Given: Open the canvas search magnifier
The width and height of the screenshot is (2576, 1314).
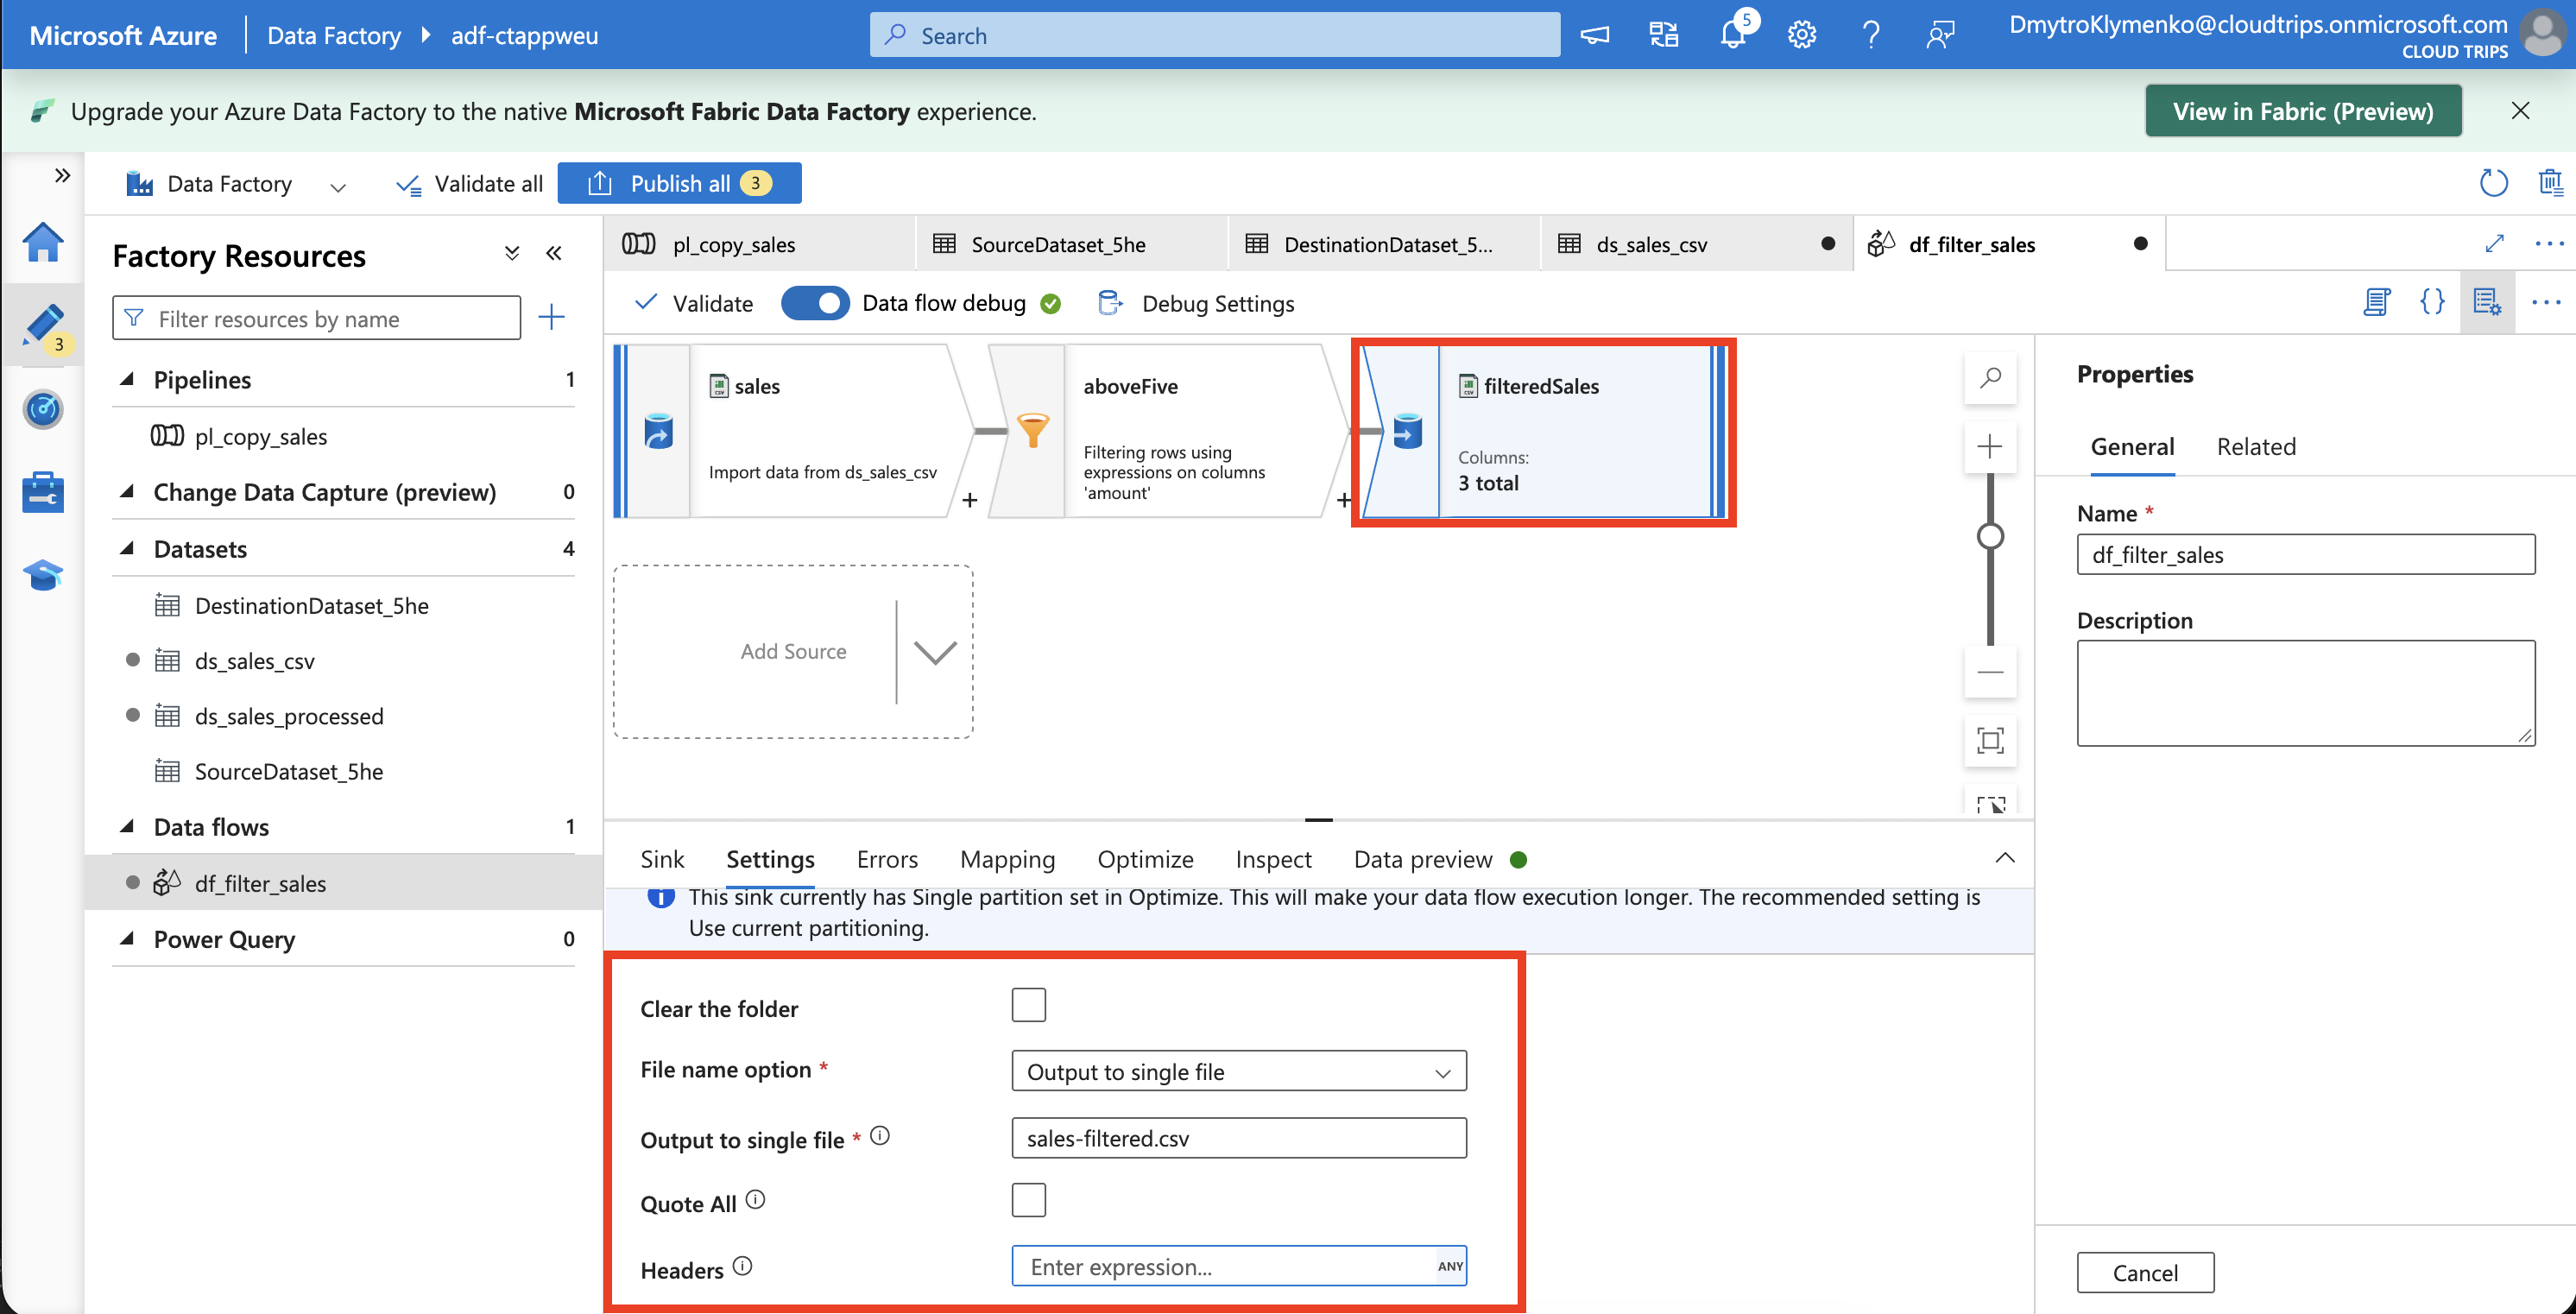Looking at the screenshot, I should pos(1990,378).
